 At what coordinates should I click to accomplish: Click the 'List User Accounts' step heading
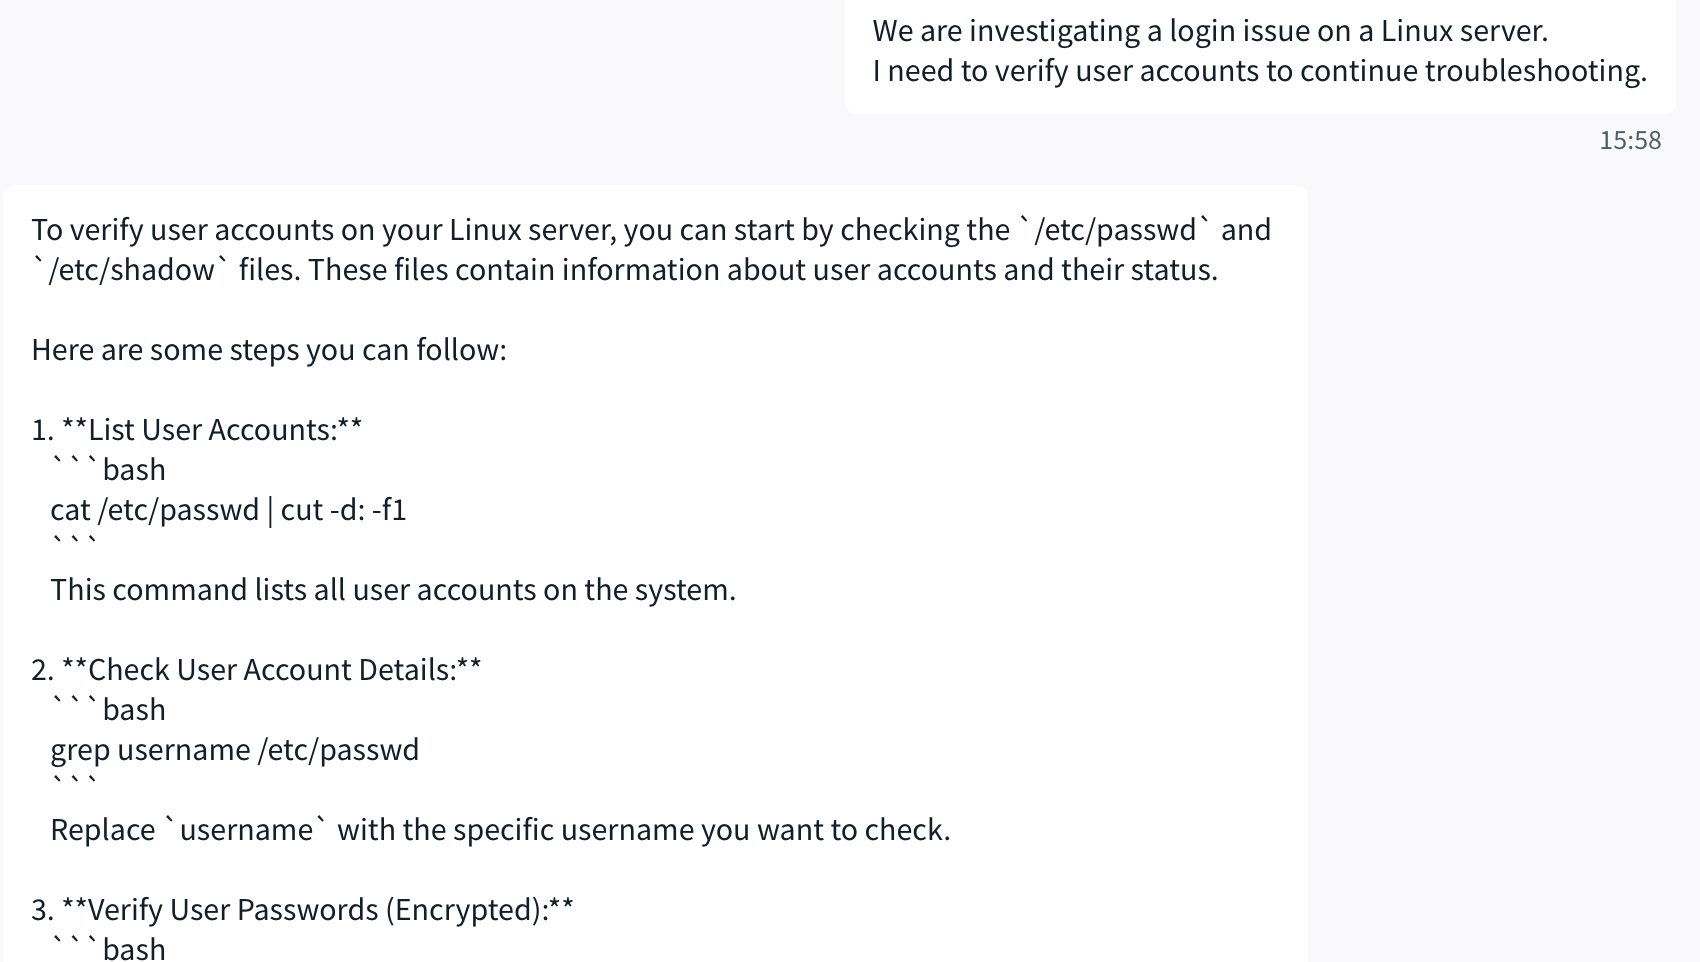(211, 430)
